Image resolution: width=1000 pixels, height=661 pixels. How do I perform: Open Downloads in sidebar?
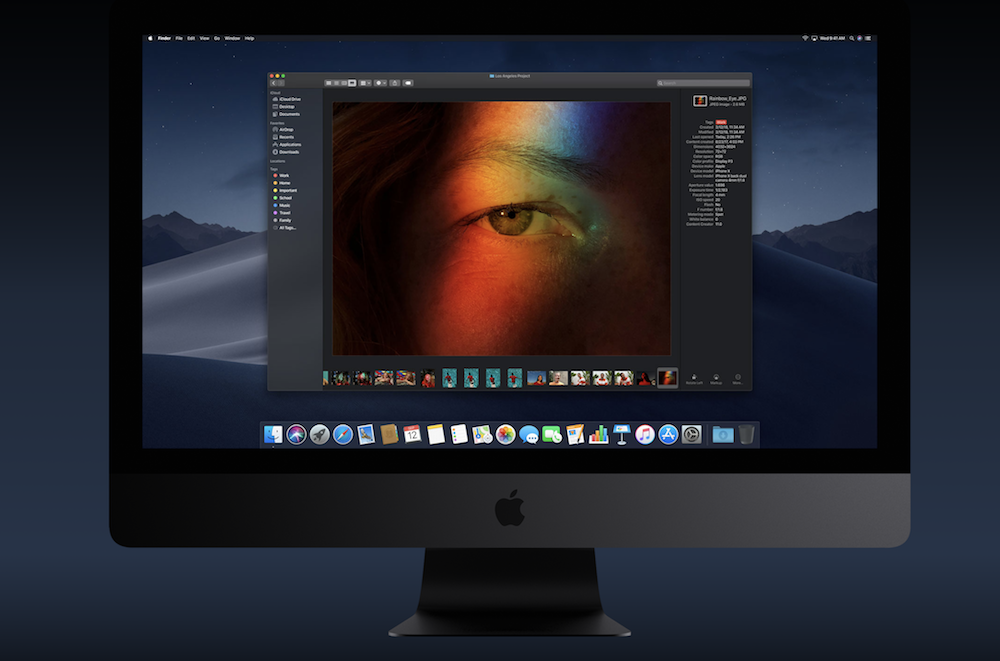coord(286,152)
